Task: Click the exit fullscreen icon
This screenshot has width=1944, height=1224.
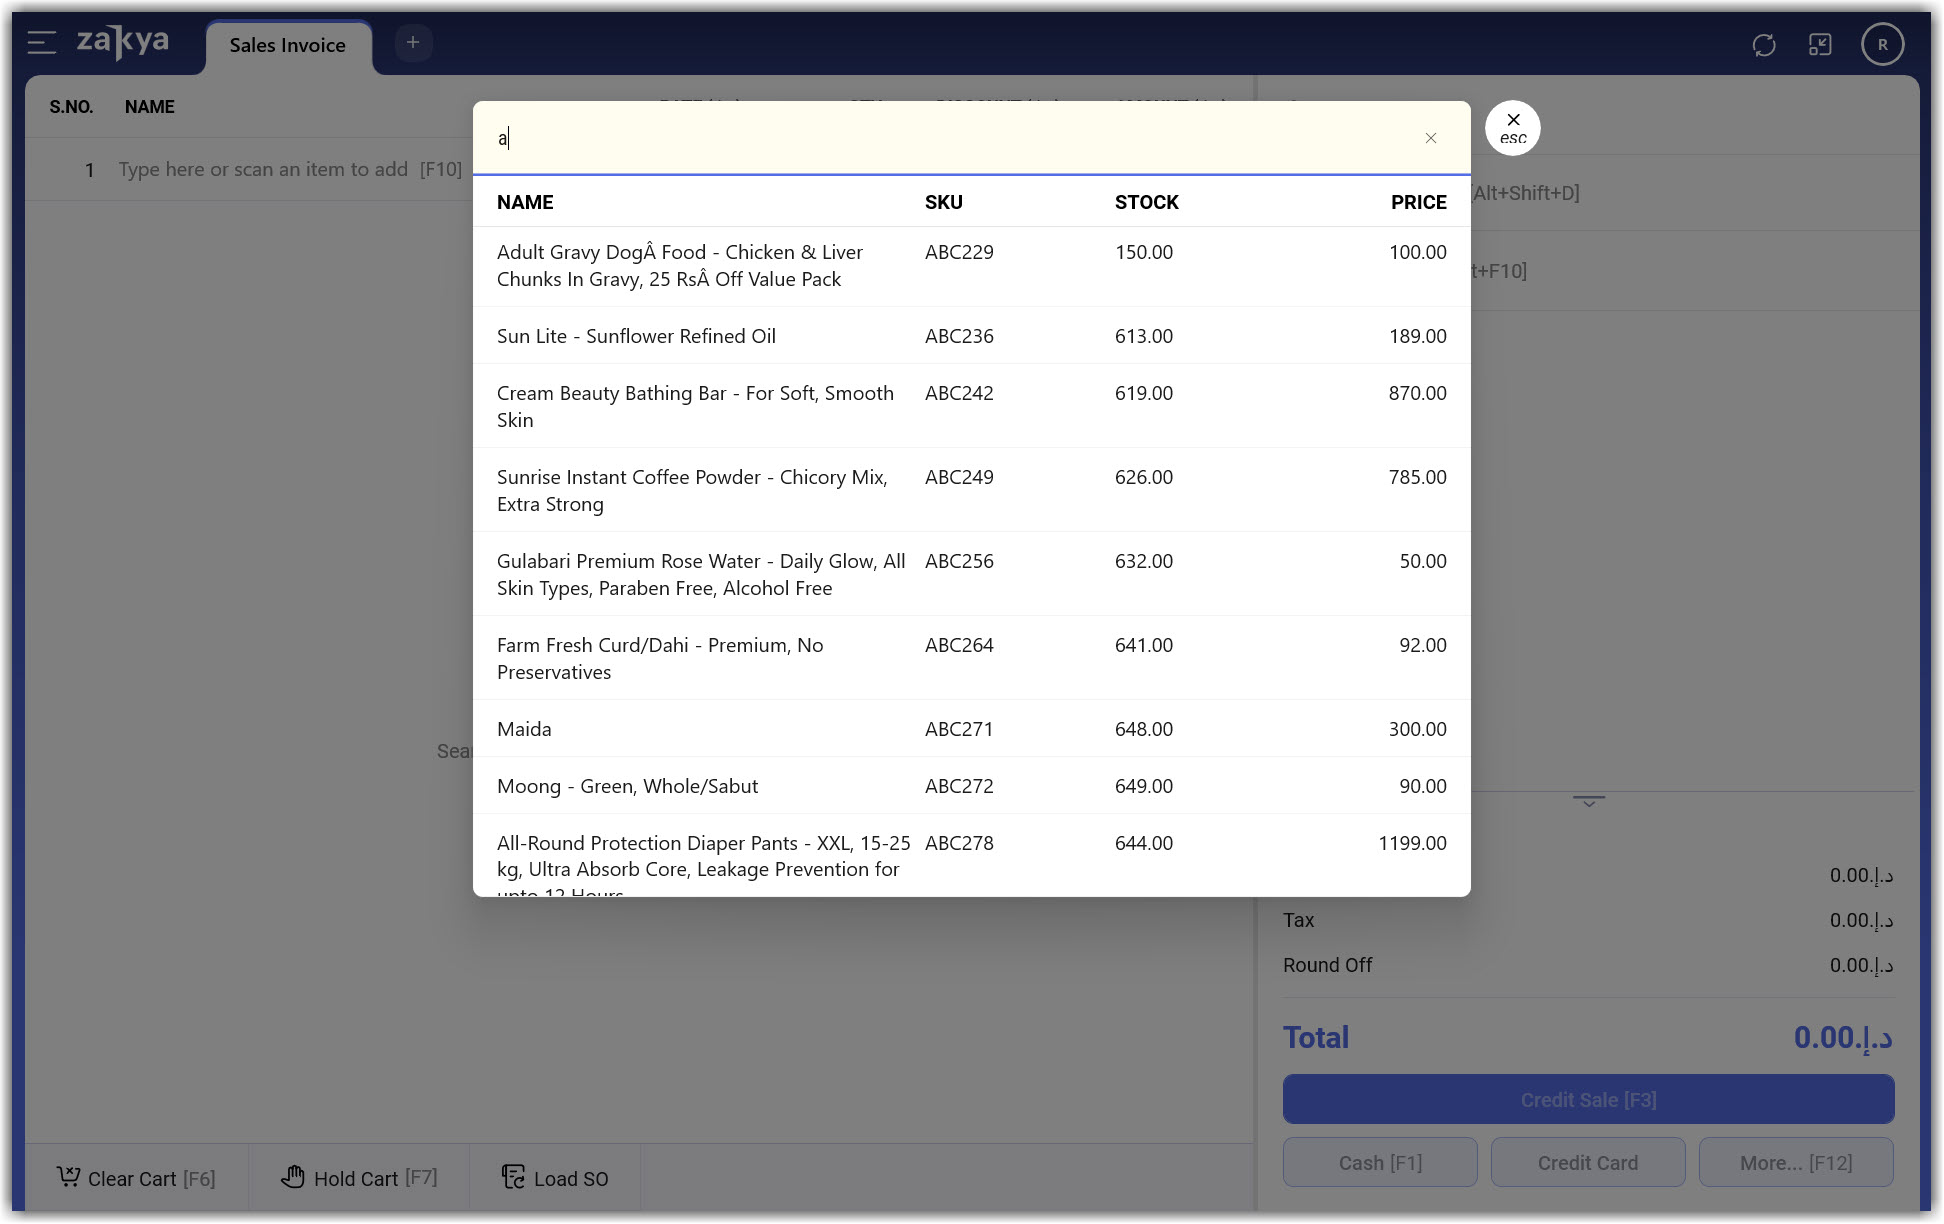Action: 1819,45
